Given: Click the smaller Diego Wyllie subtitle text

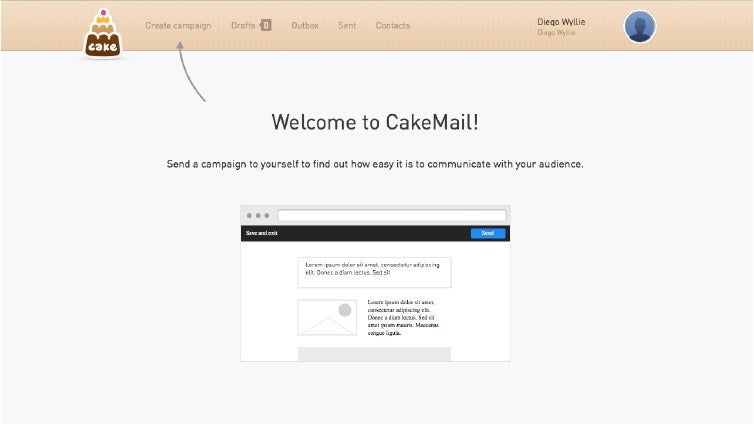Looking at the screenshot, I should pyautogui.click(x=556, y=33).
